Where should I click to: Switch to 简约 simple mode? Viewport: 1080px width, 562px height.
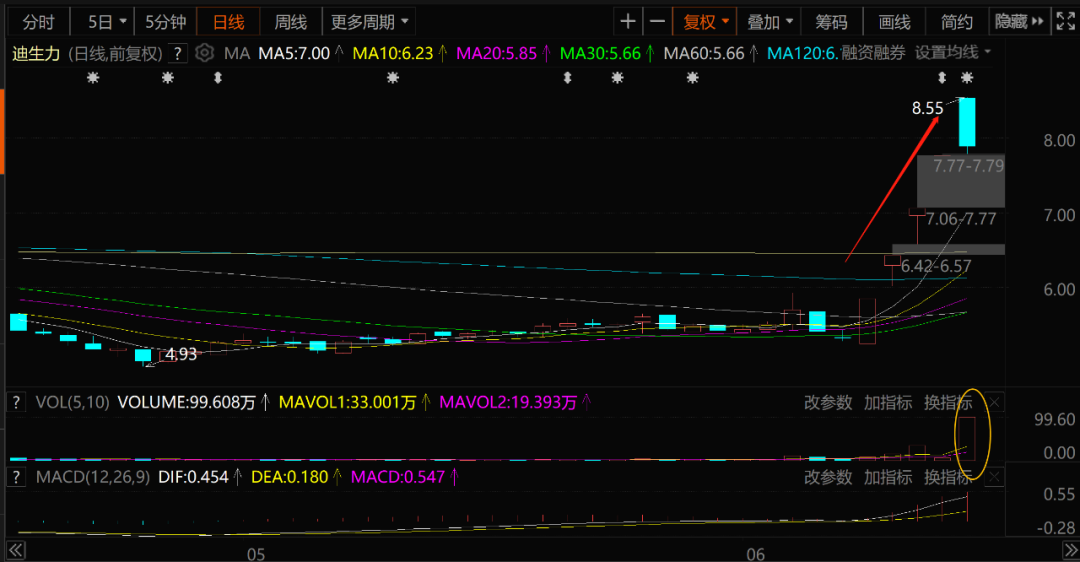click(x=957, y=22)
